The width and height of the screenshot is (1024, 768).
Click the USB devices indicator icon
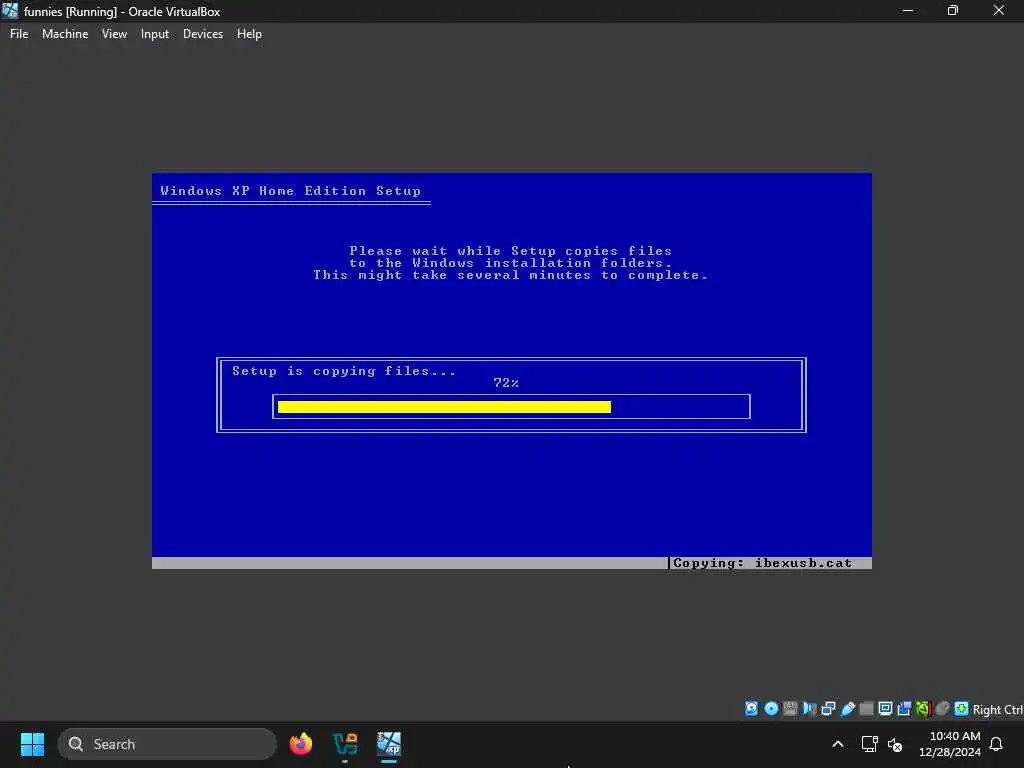click(x=848, y=709)
